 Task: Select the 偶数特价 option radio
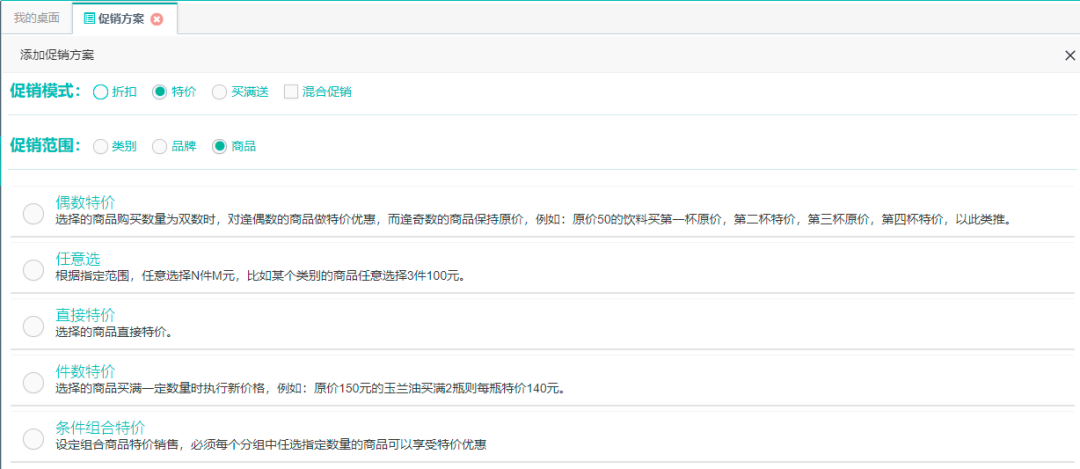click(x=33, y=213)
